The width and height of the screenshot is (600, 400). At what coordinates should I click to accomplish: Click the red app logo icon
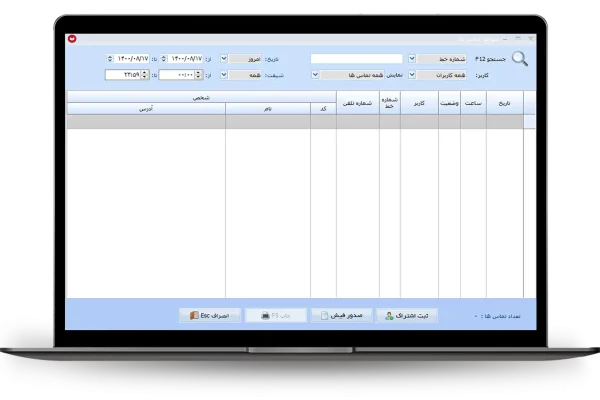pos(74,40)
